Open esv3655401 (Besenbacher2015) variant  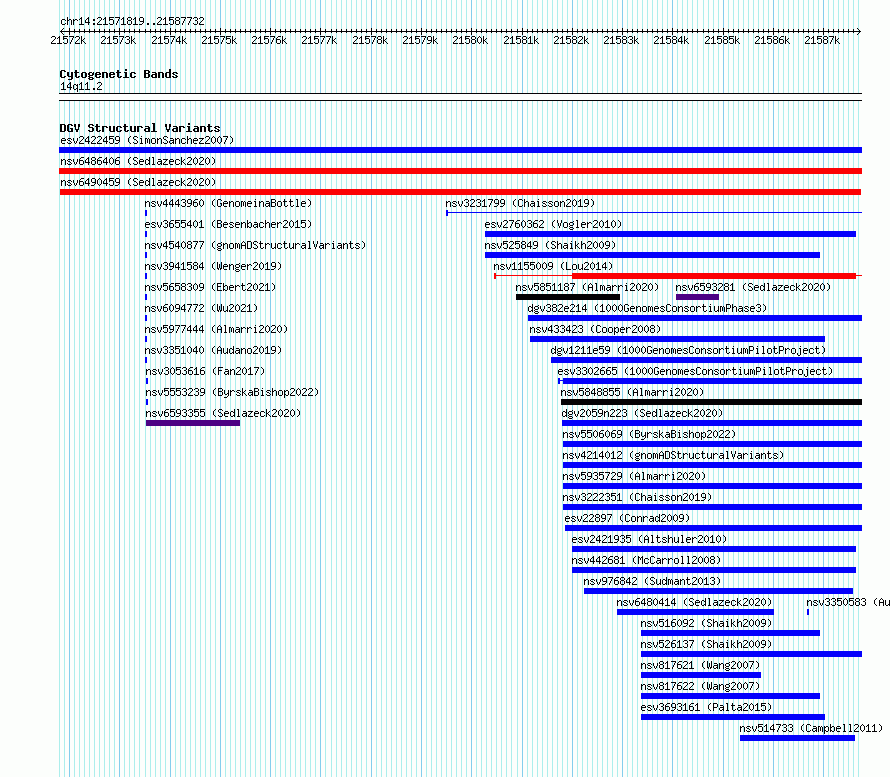[x=228, y=224]
